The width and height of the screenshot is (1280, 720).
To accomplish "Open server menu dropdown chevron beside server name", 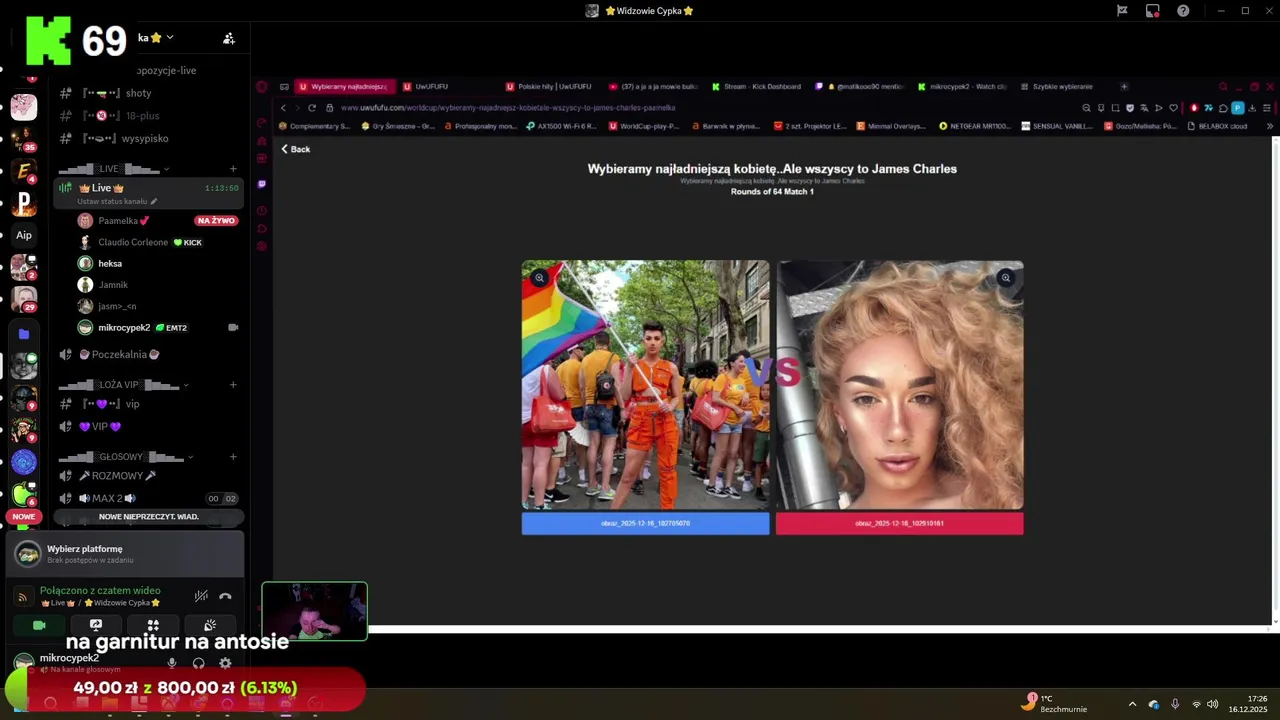I will (x=170, y=38).
